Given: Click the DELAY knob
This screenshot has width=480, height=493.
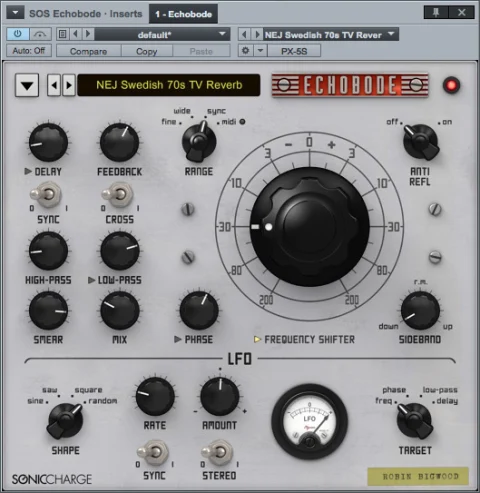Looking at the screenshot, I should click(x=48, y=142).
